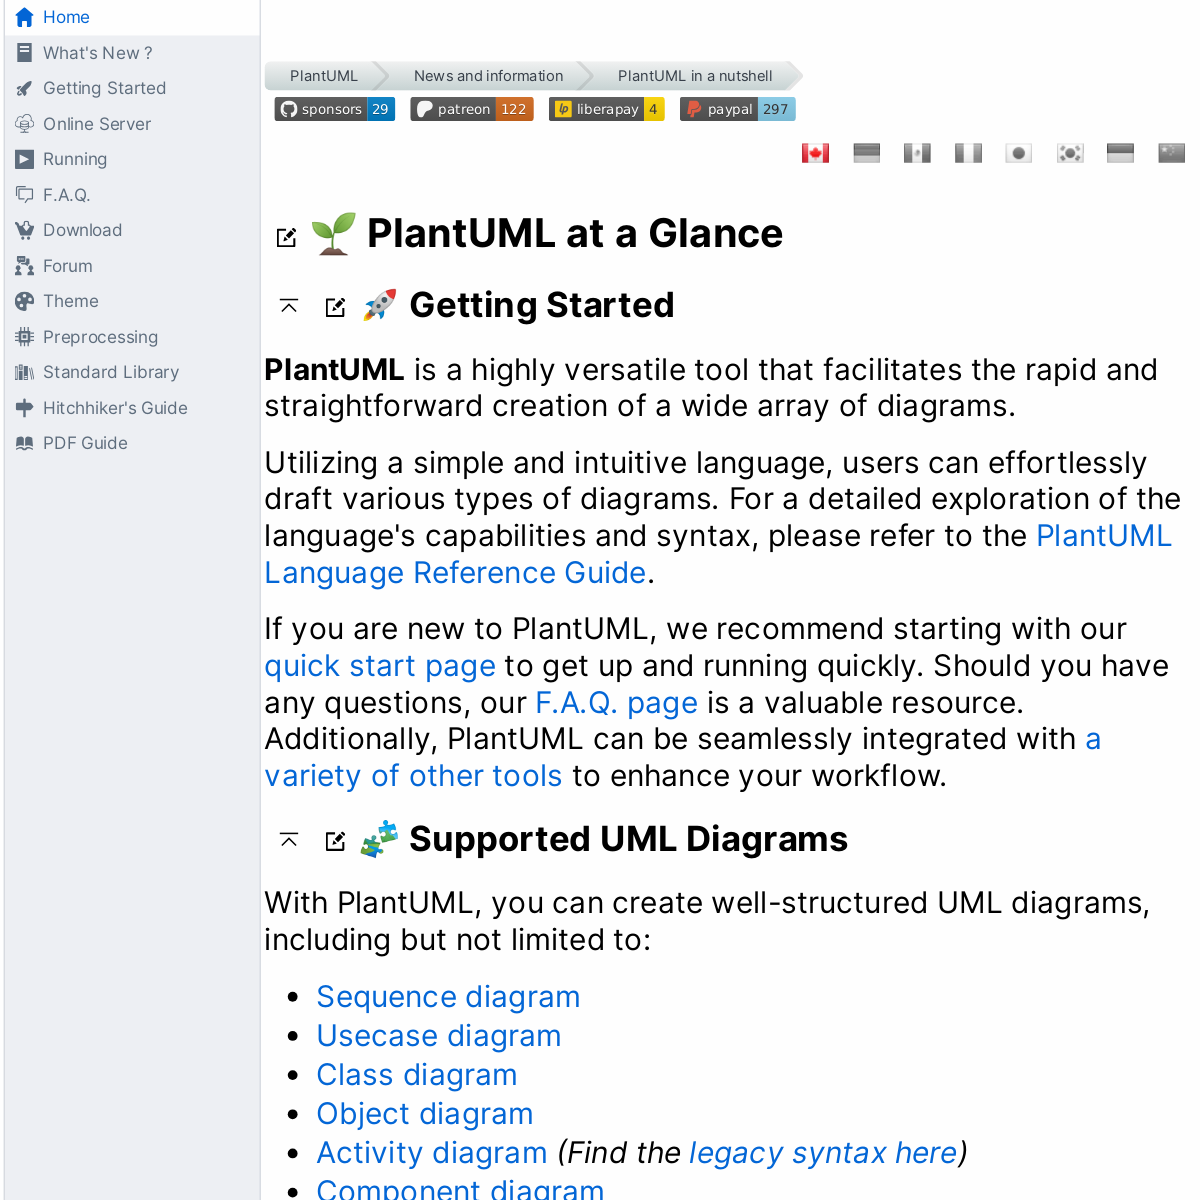Click the Mexican flag language icon
This screenshot has height=1200, width=1200.
coord(917,153)
